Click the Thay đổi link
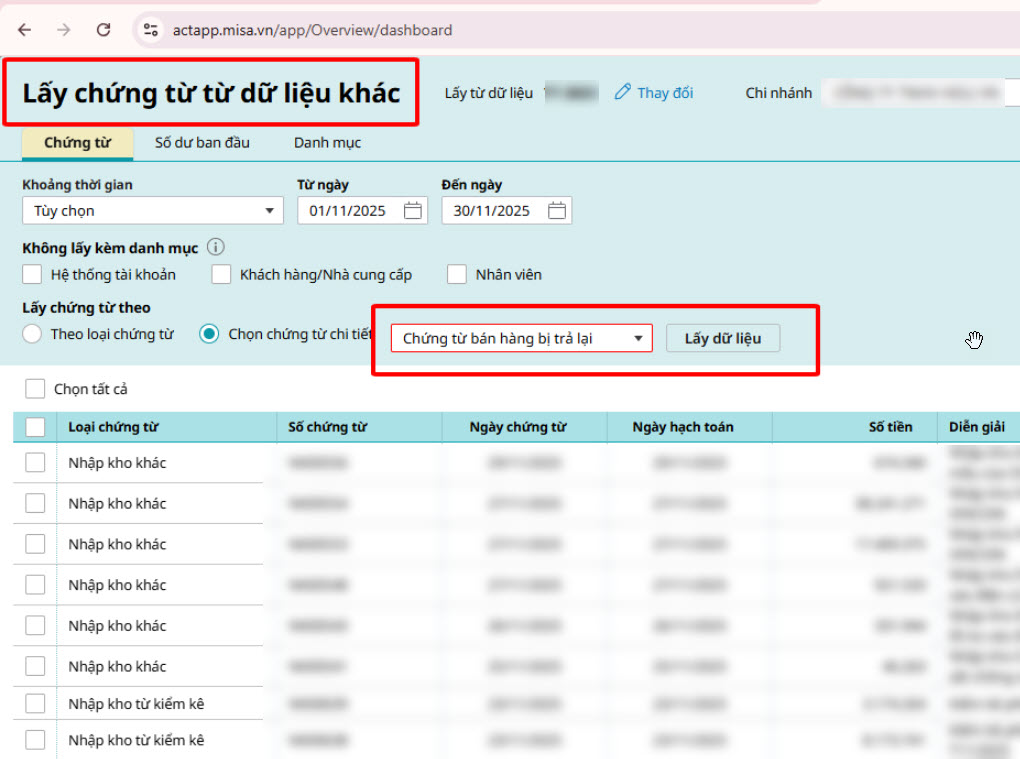 [665, 93]
